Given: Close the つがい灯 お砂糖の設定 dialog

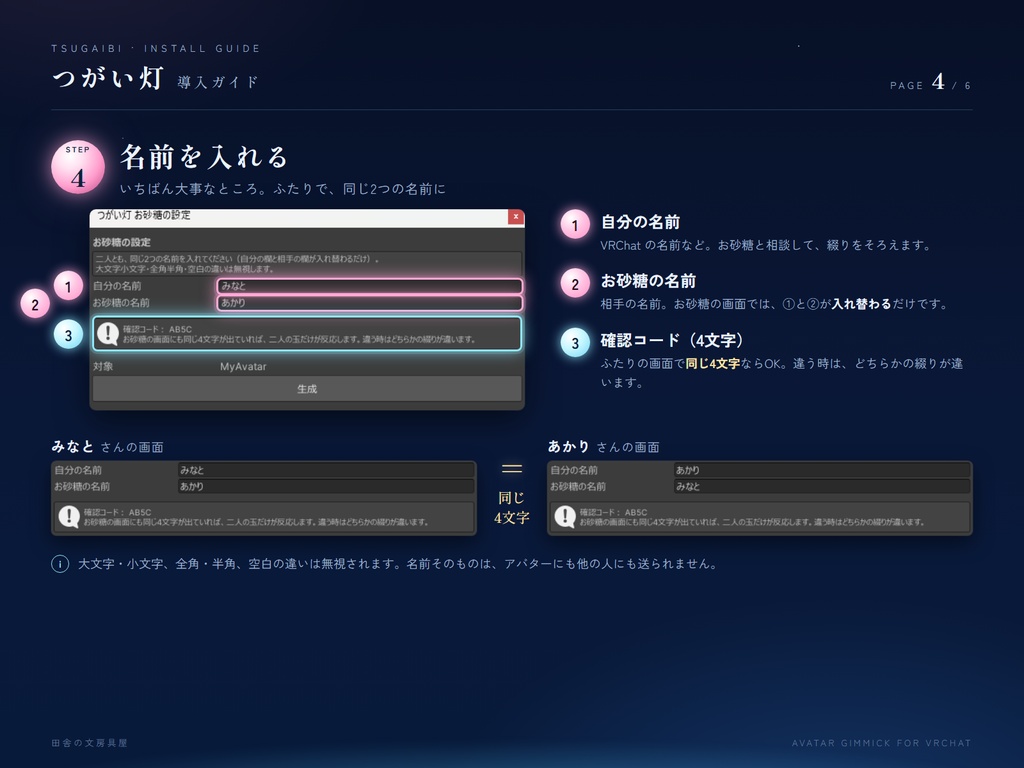Looking at the screenshot, I should pyautogui.click(x=516, y=217).
